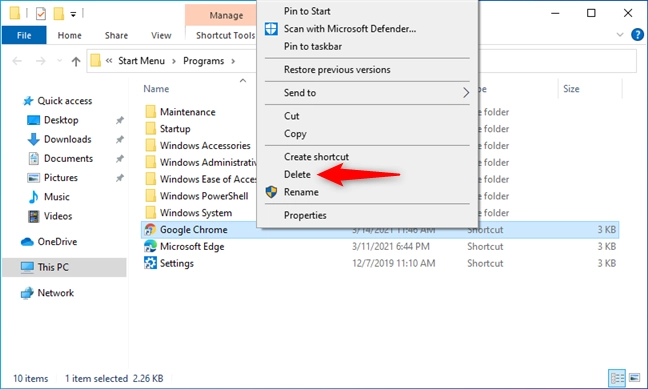Click the Properties quick access toolbar icon

40,14
